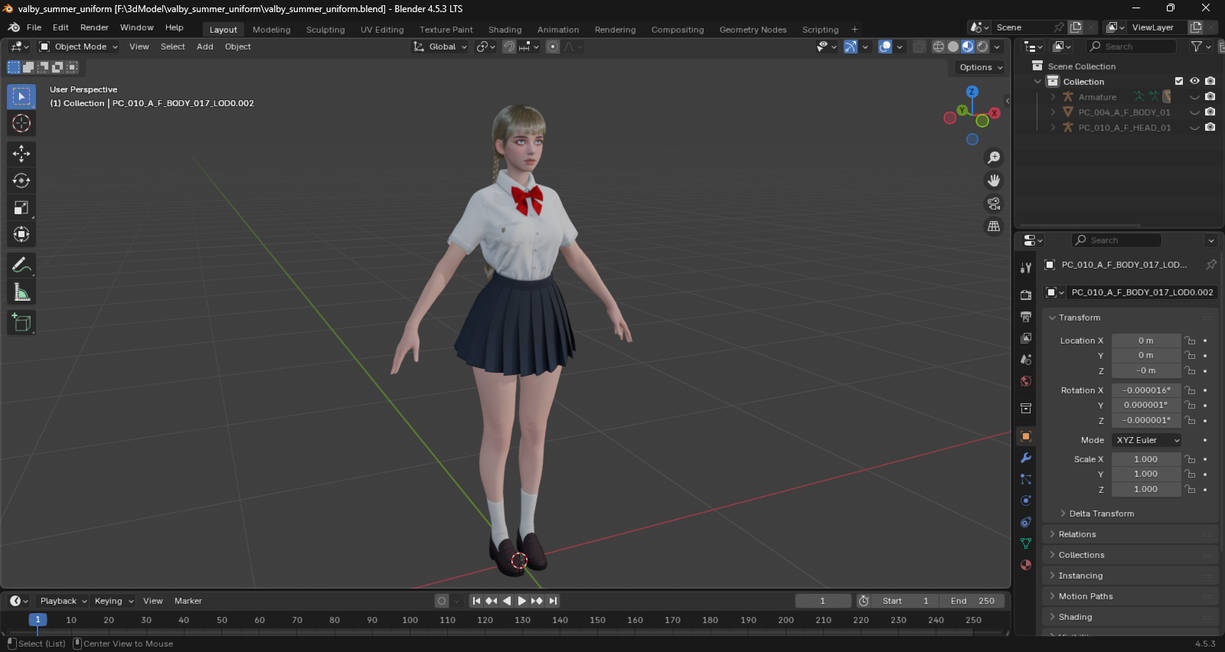Choose the Annotate tool

tap(21, 265)
